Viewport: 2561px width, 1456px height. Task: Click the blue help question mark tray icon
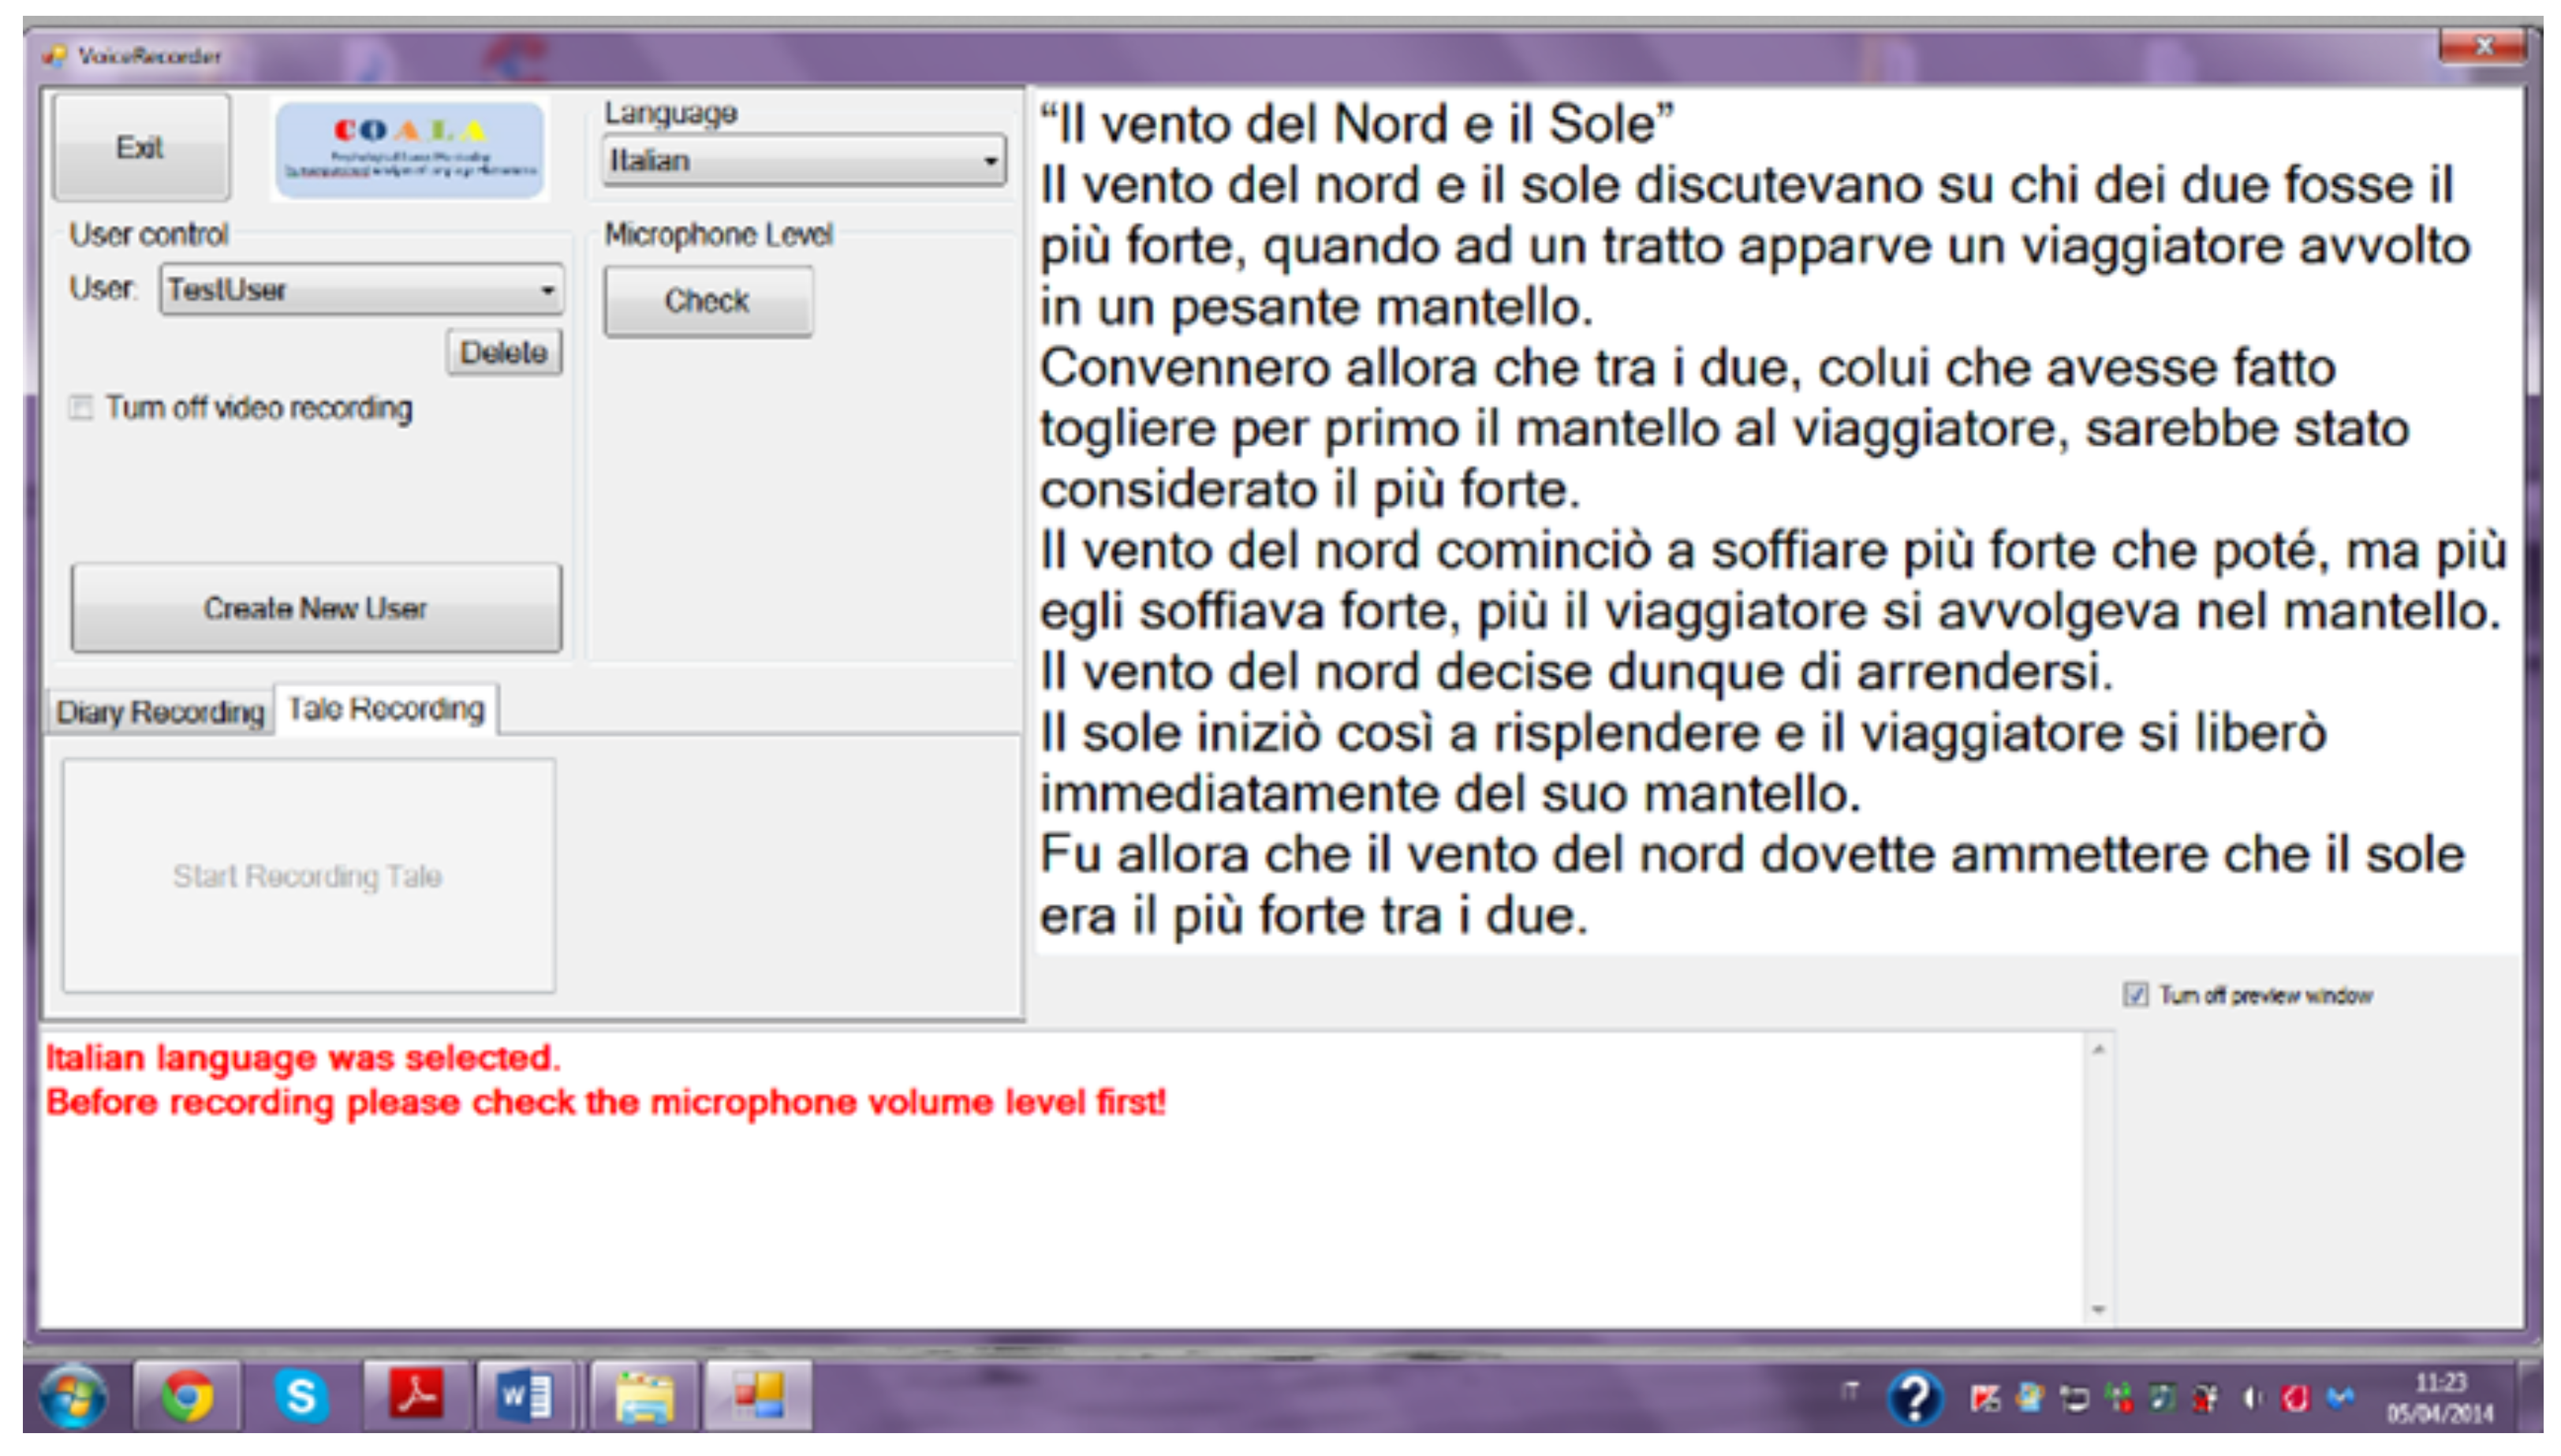[1914, 1398]
